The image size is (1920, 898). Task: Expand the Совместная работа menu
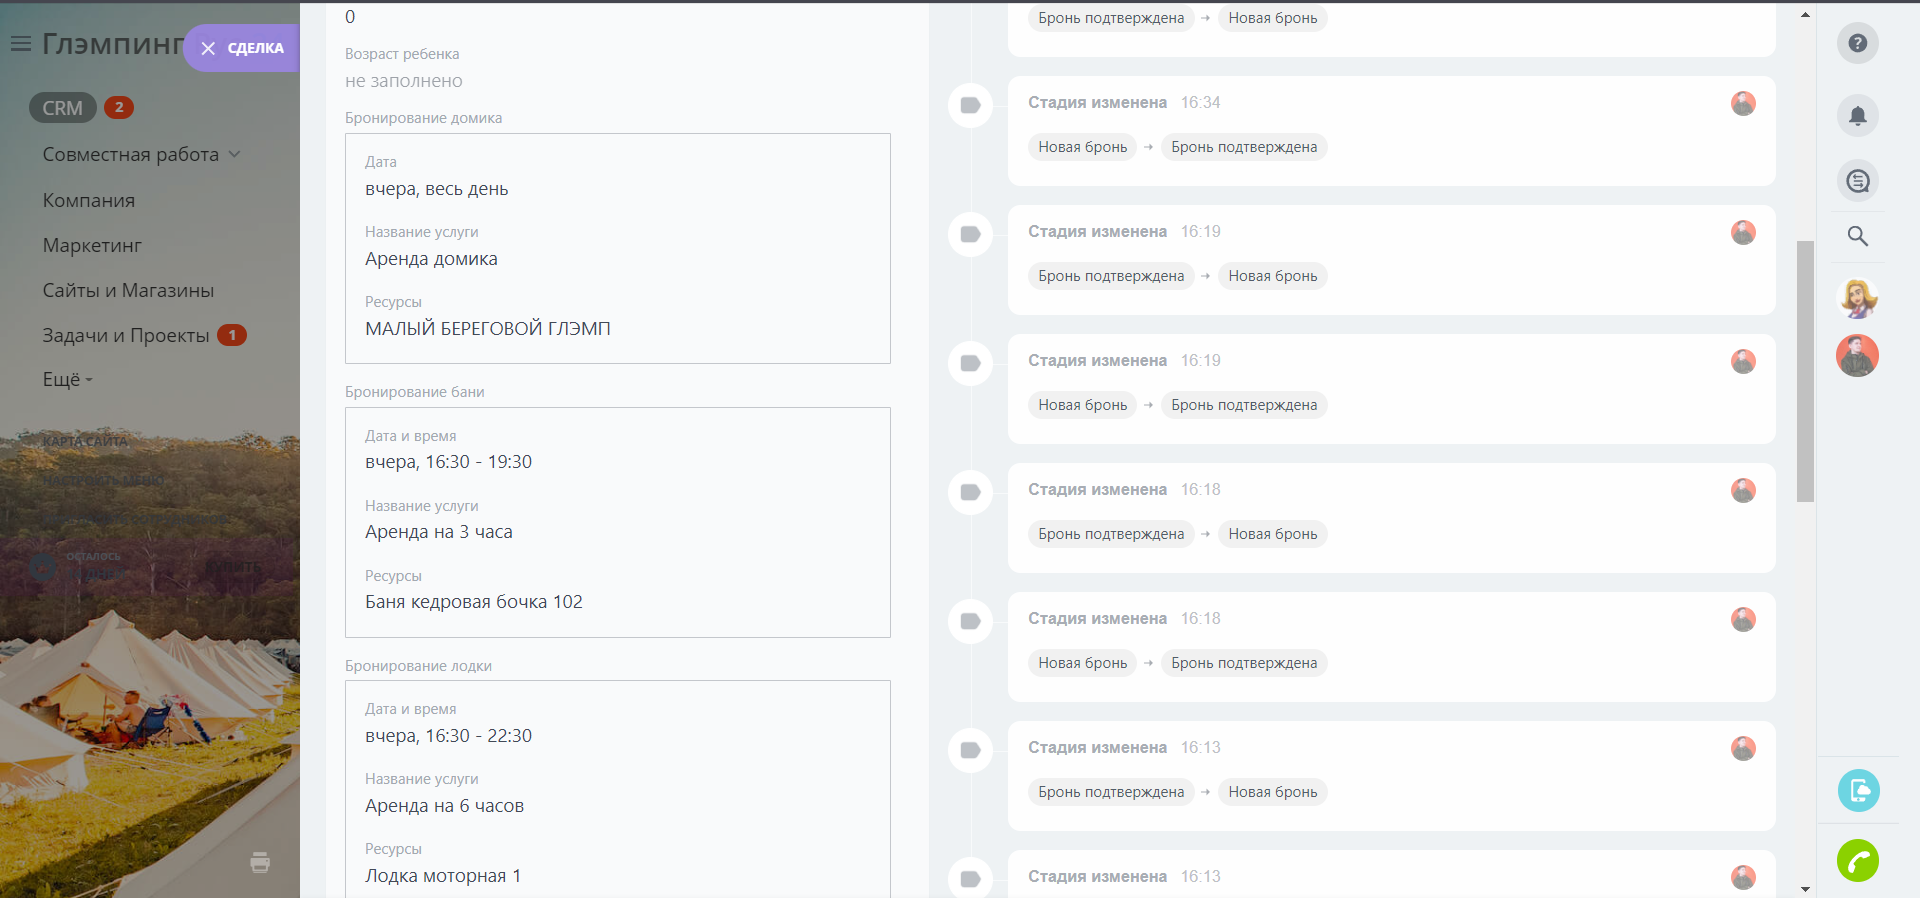[141, 155]
